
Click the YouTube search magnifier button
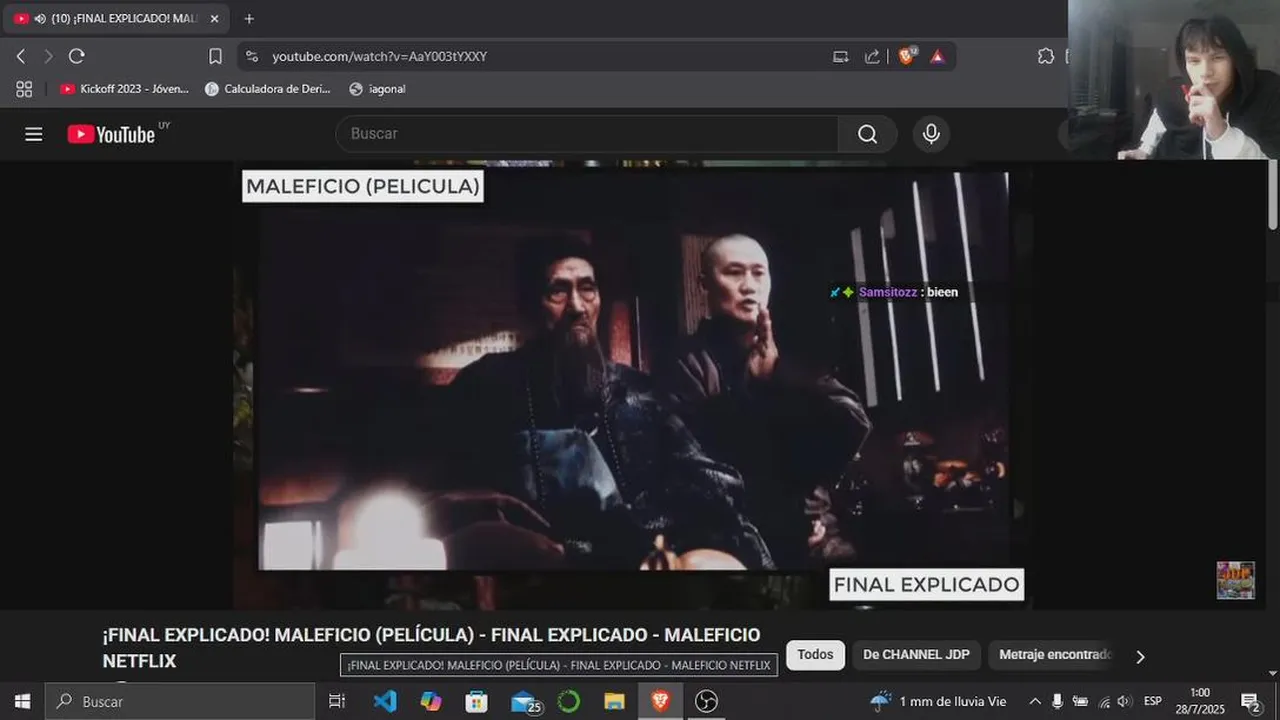point(867,134)
